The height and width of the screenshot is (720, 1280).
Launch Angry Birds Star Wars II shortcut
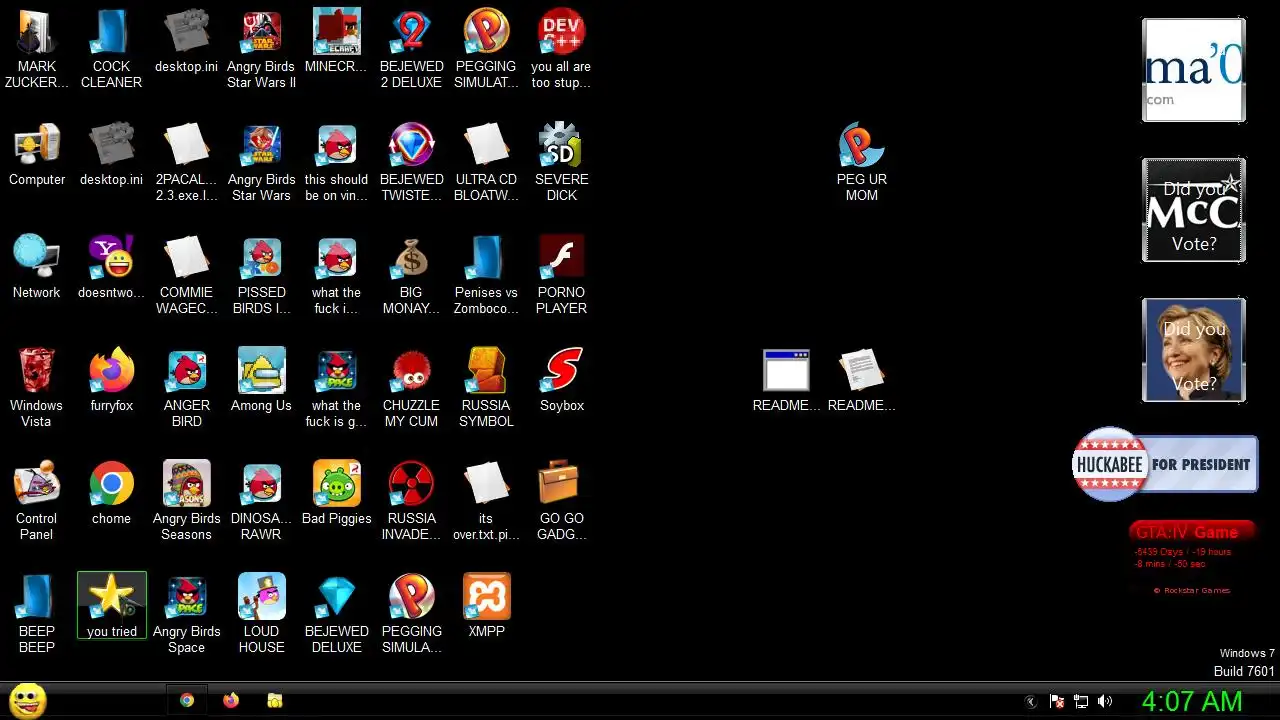(261, 48)
